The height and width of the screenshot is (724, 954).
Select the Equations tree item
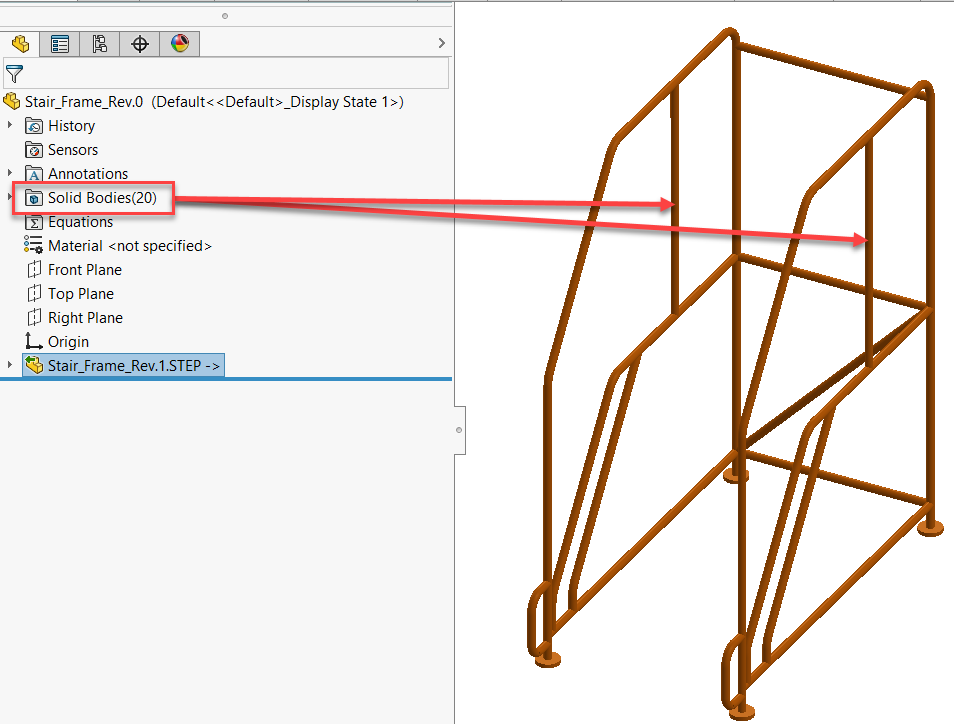tap(80, 222)
